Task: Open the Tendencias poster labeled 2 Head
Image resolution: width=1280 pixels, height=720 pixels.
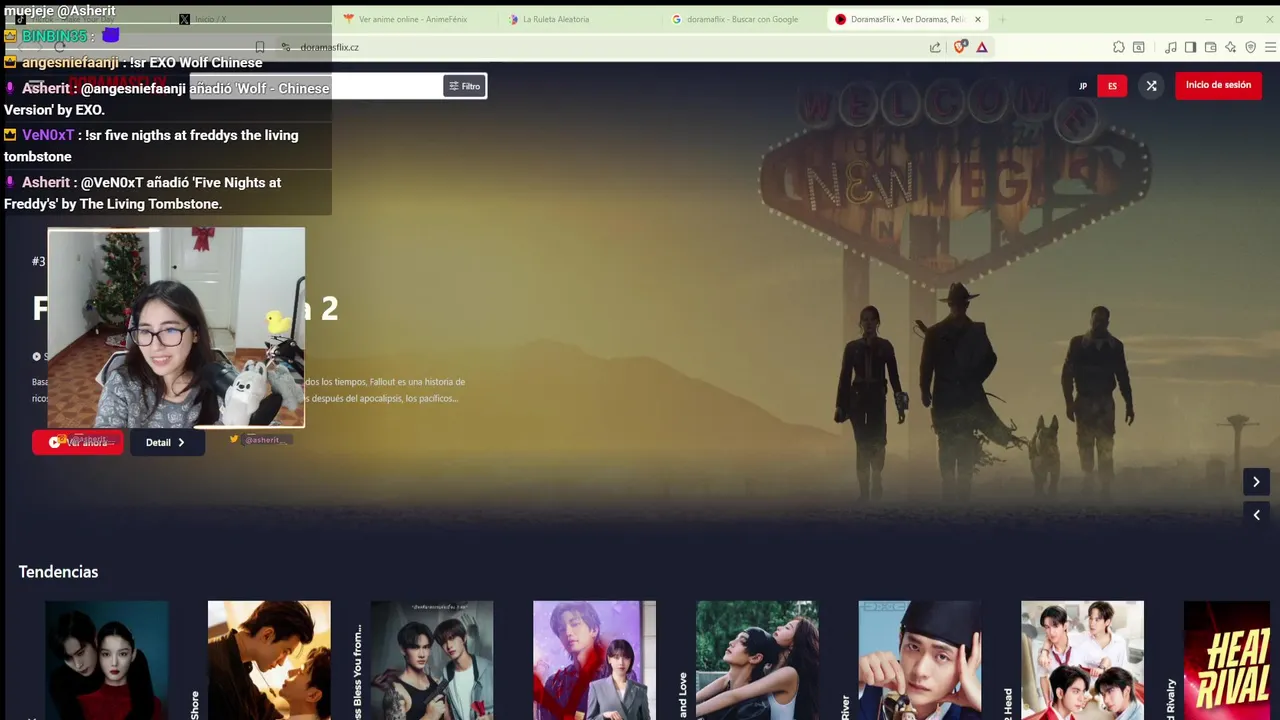Action: tap(1082, 660)
